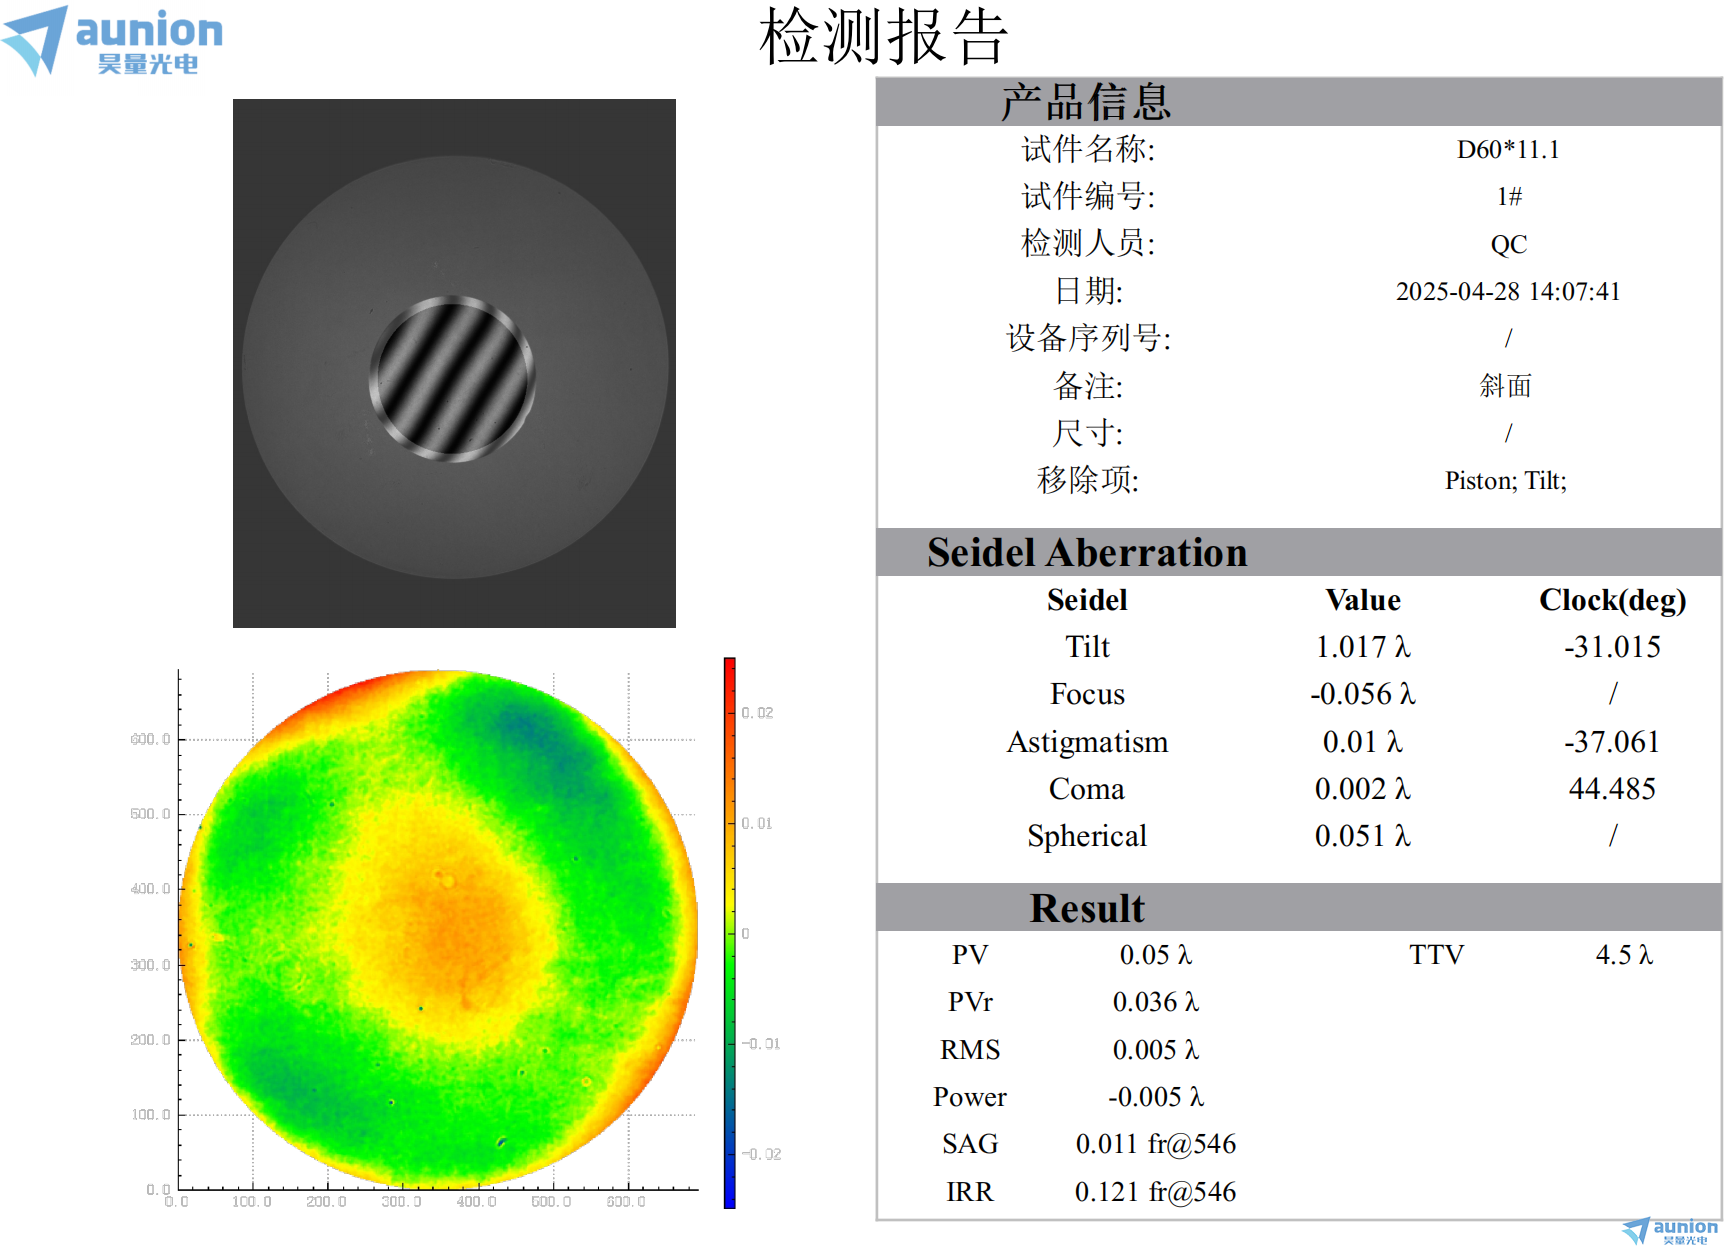Click the 设备序列号 label
Image resolution: width=1730 pixels, height=1256 pixels.
point(1088,338)
